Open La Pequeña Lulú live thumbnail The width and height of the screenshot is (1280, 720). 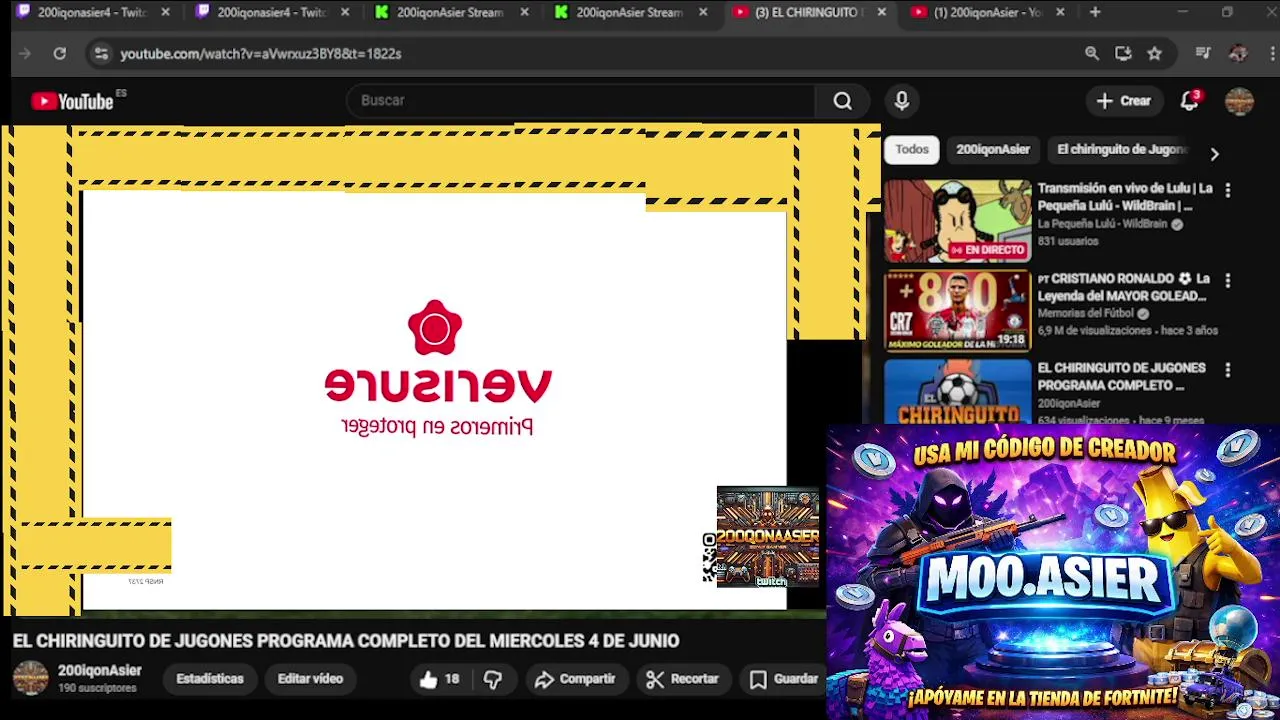[x=957, y=221]
